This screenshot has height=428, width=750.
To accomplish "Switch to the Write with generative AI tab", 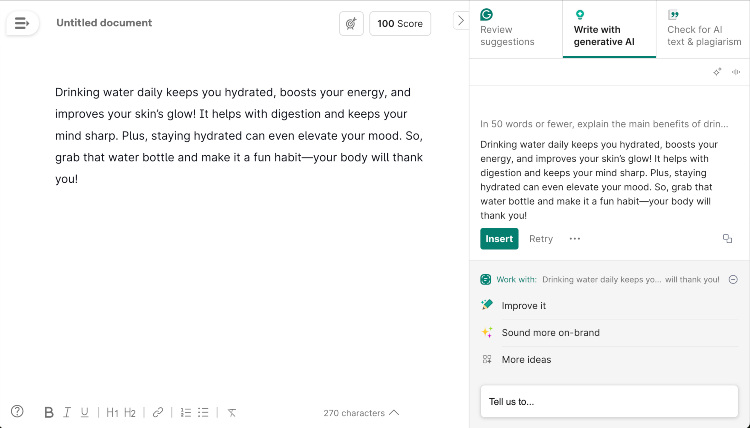I will pyautogui.click(x=609, y=29).
